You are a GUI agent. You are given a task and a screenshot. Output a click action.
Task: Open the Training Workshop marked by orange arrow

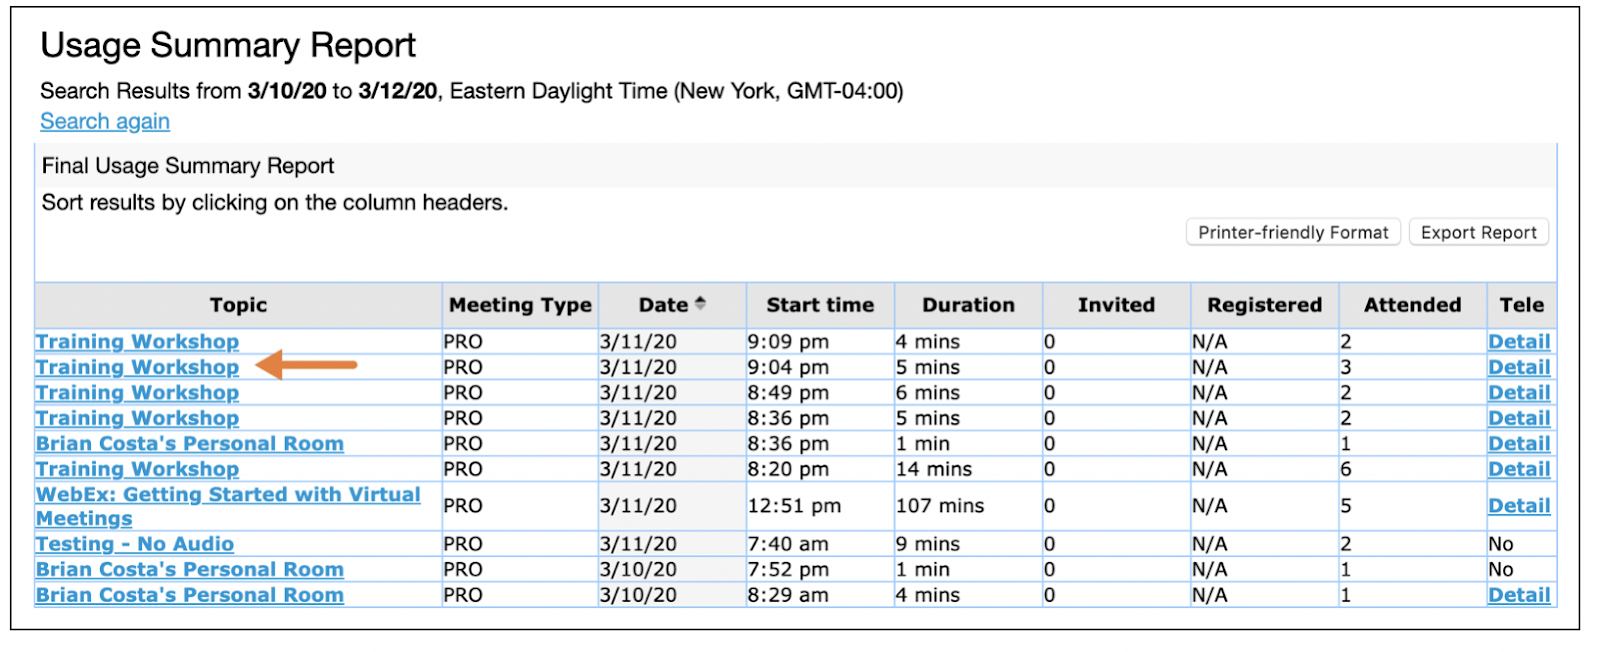tap(137, 367)
